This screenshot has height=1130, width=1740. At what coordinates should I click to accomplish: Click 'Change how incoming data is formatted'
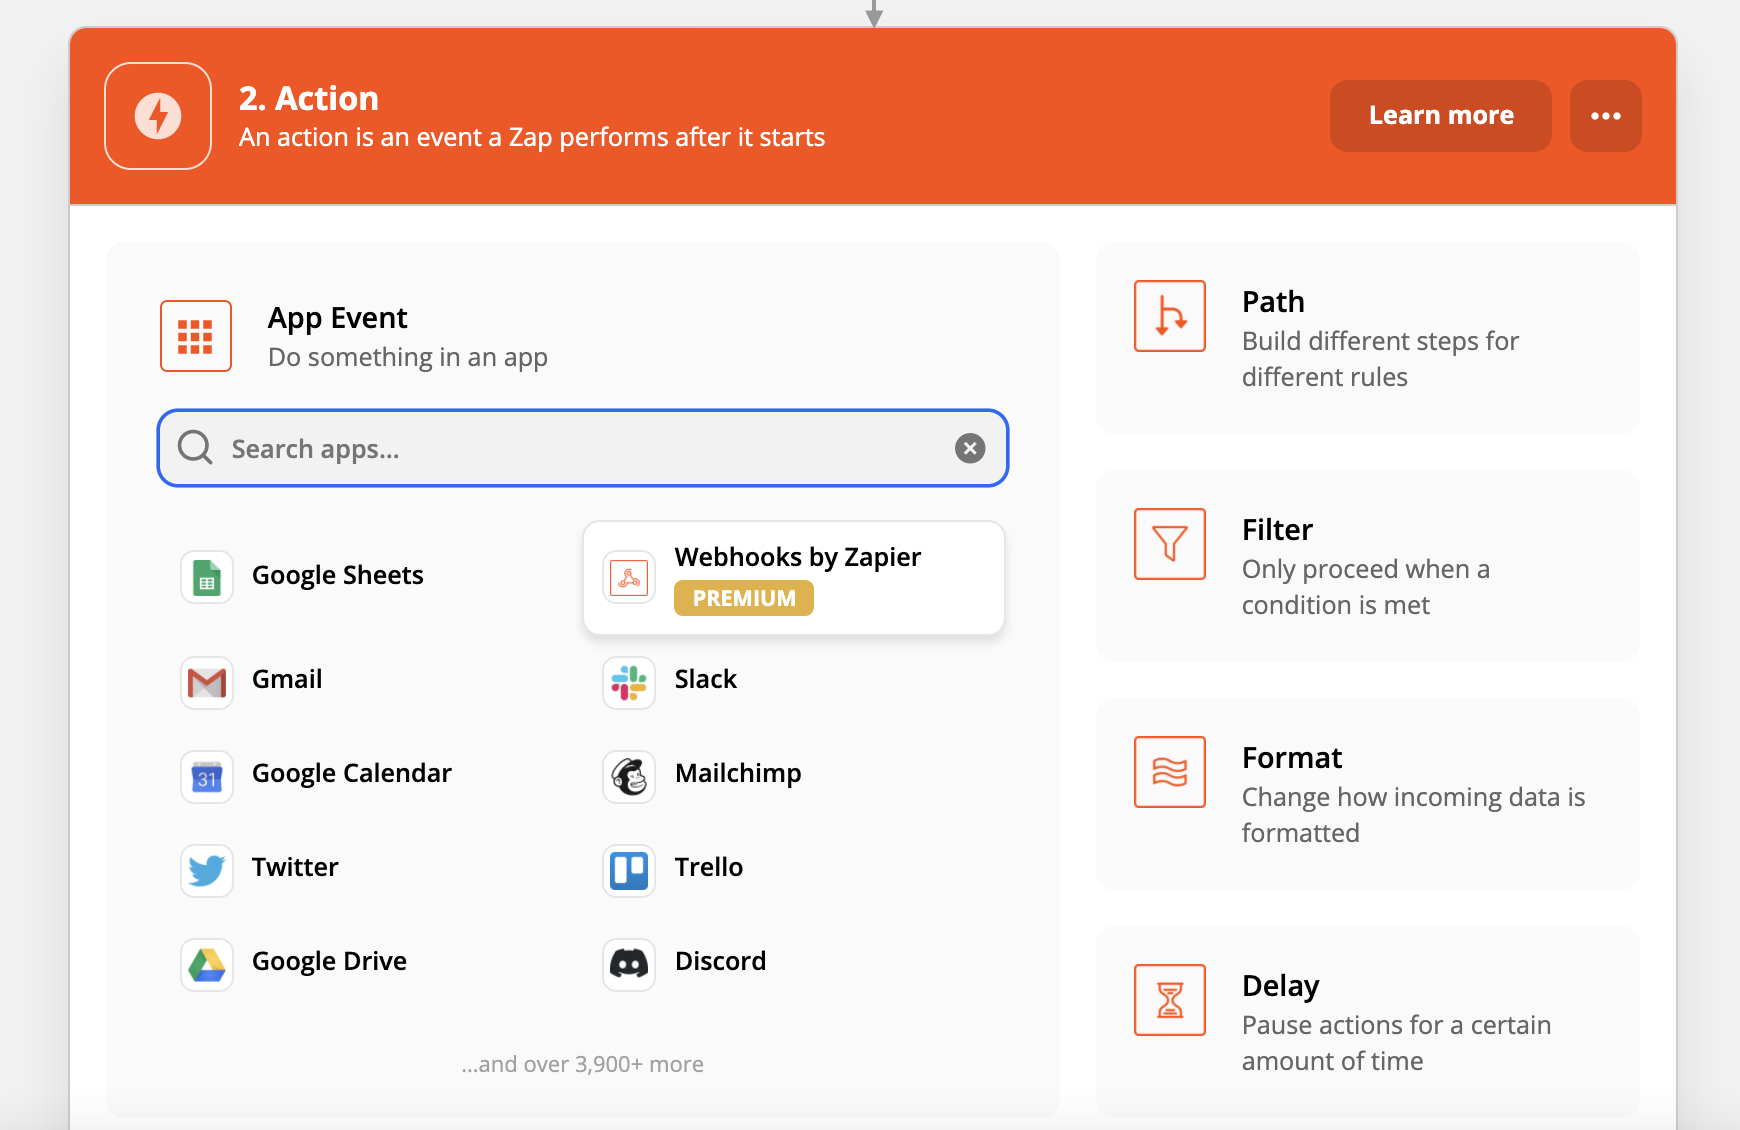coord(1414,815)
